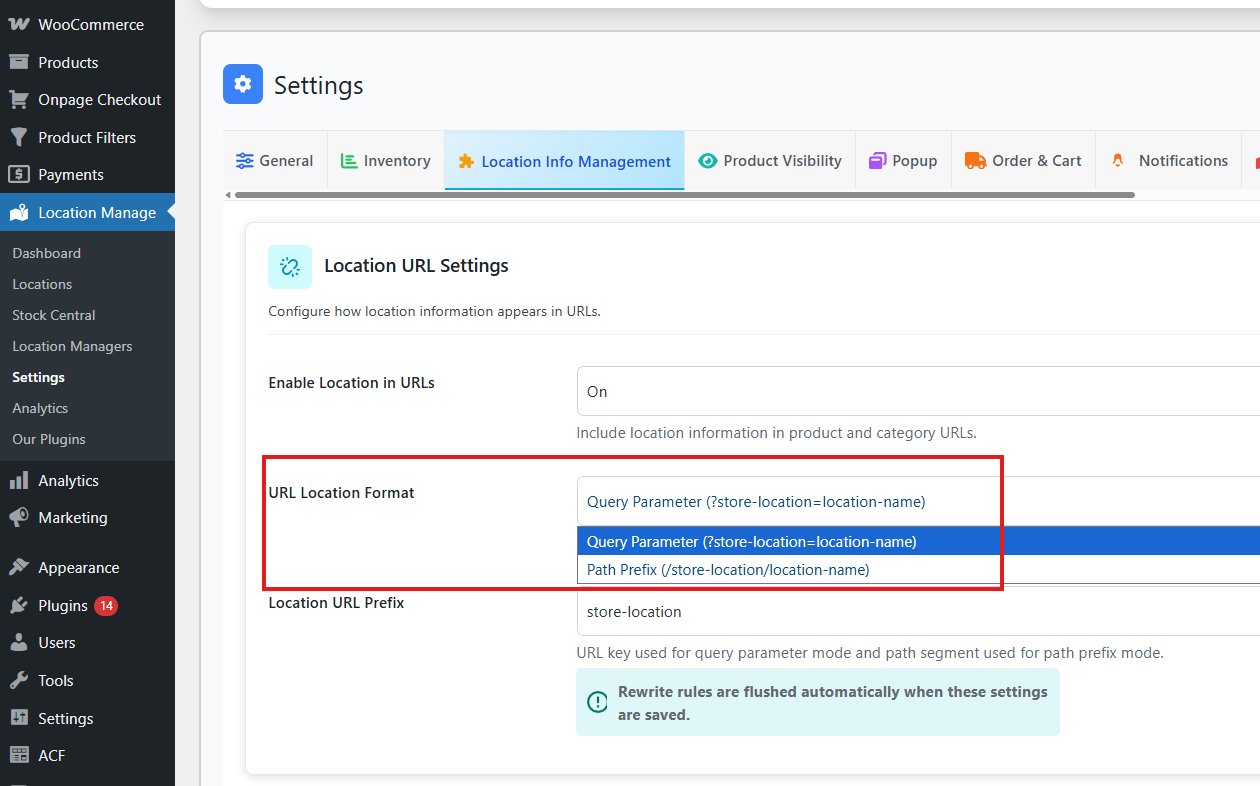Open the Payments menu
The width and height of the screenshot is (1260, 786).
pyautogui.click(x=87, y=174)
